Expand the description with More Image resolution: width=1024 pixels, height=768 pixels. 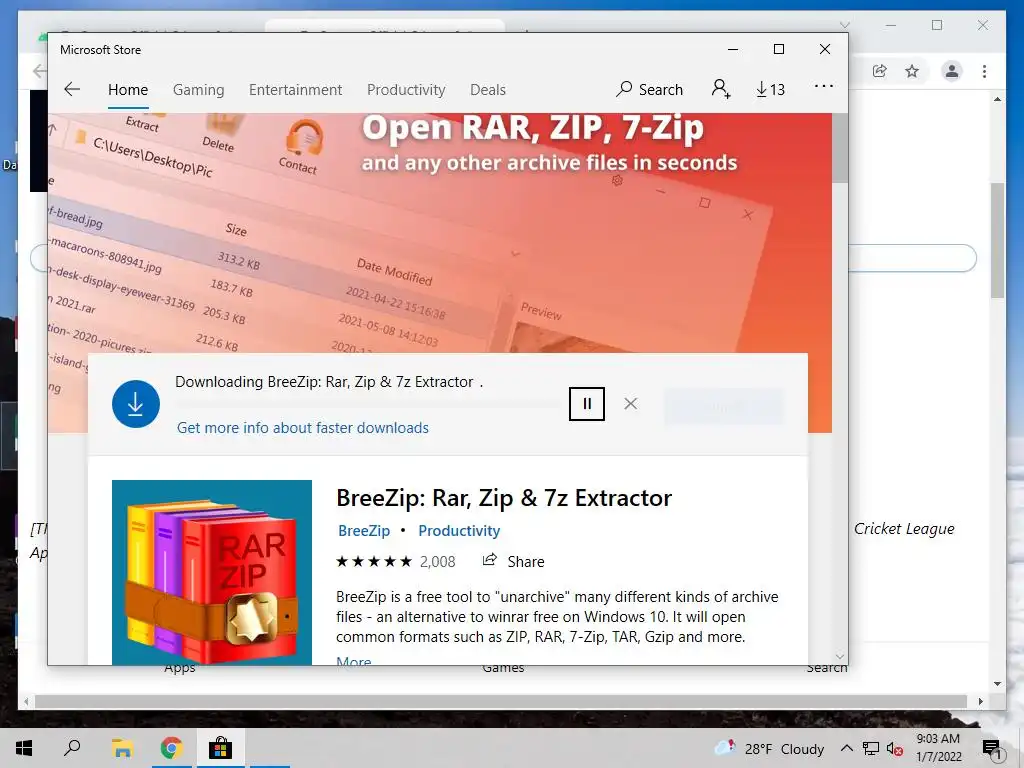(x=353, y=661)
